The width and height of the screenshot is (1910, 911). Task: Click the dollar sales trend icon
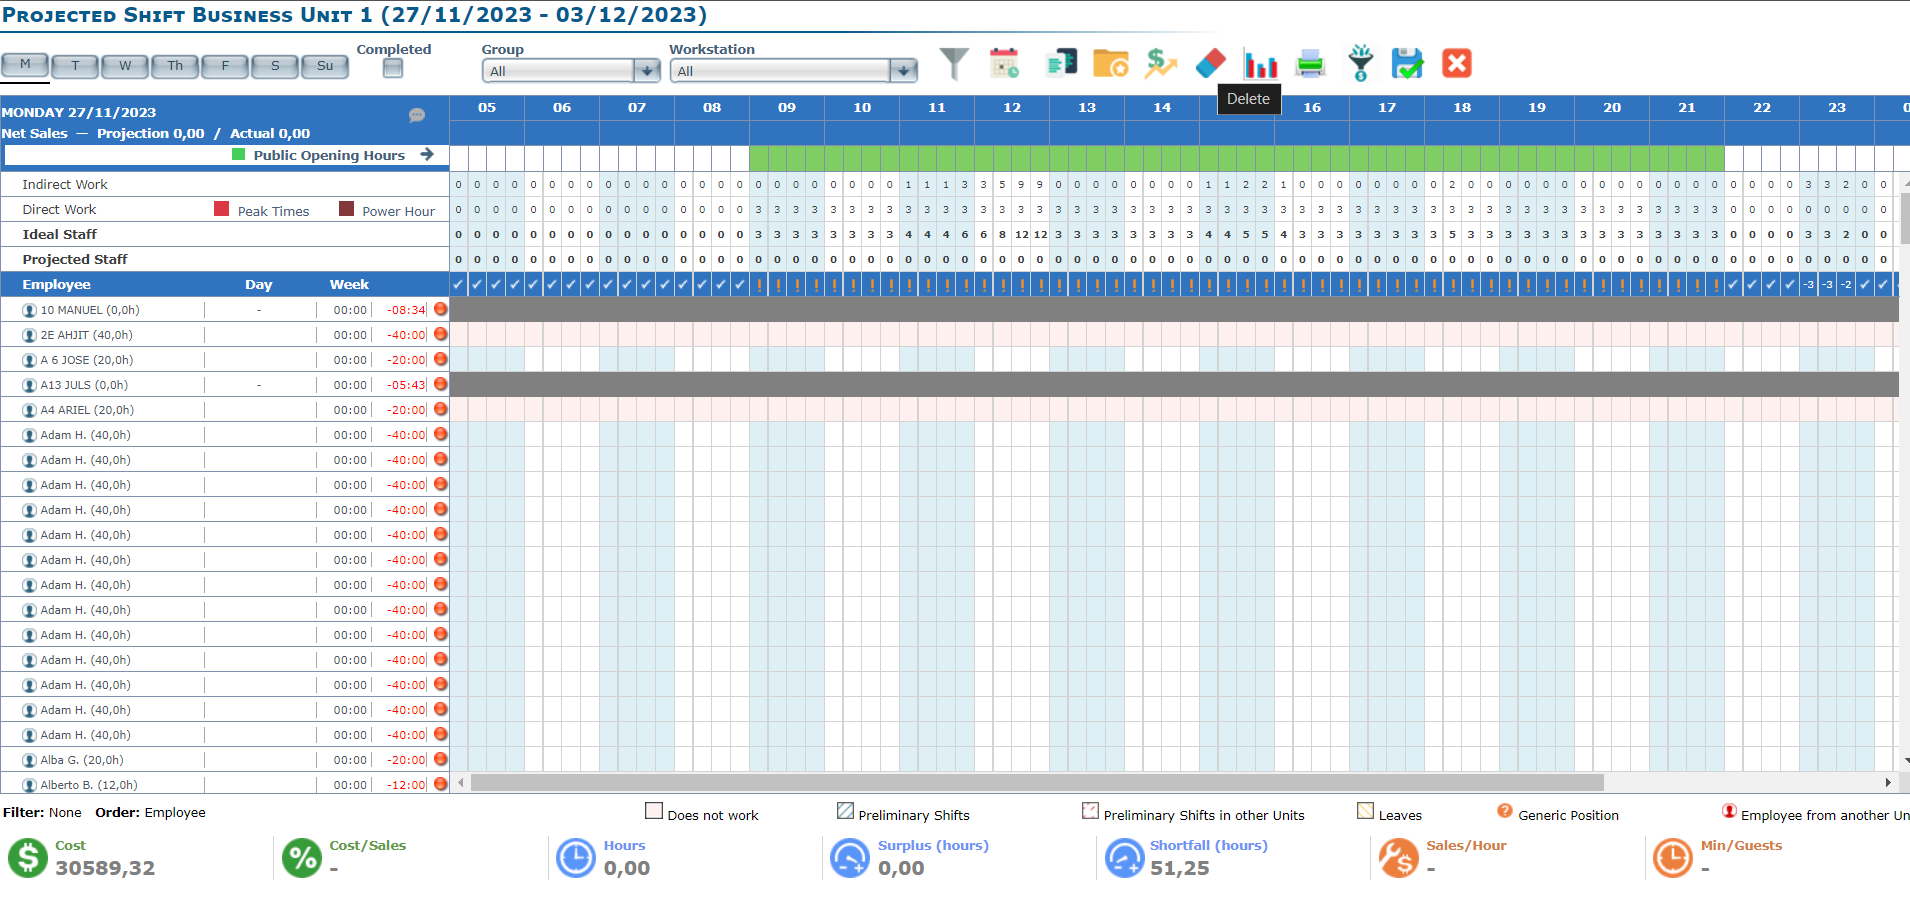(1161, 63)
